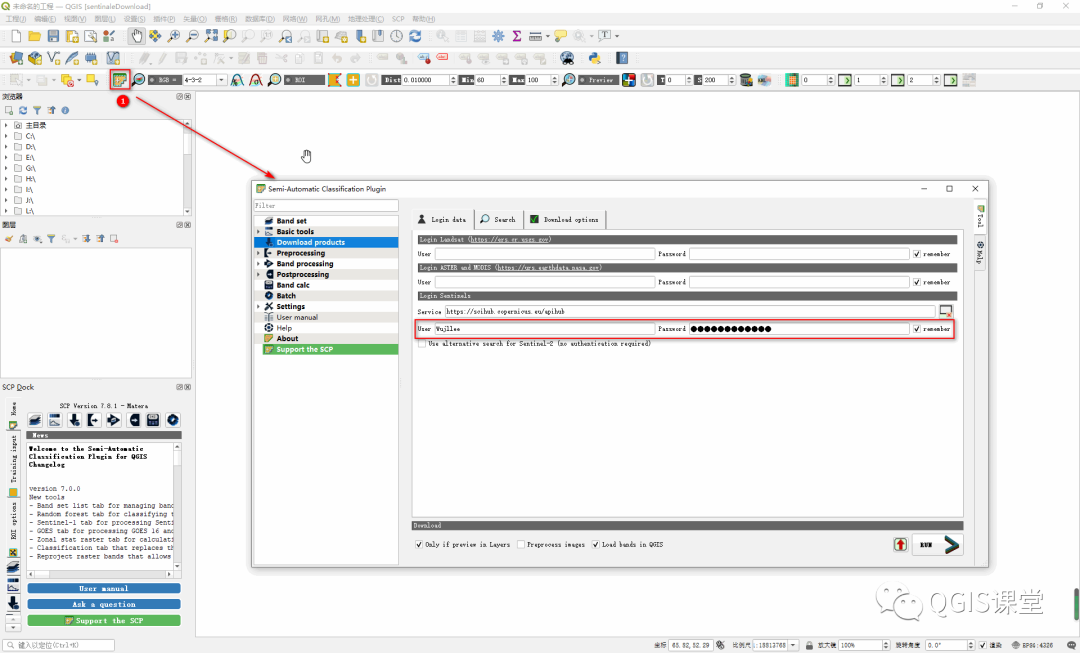This screenshot has width=1080, height=653.
Task: Click the Save Project floppy icon
Action: click(x=53, y=36)
